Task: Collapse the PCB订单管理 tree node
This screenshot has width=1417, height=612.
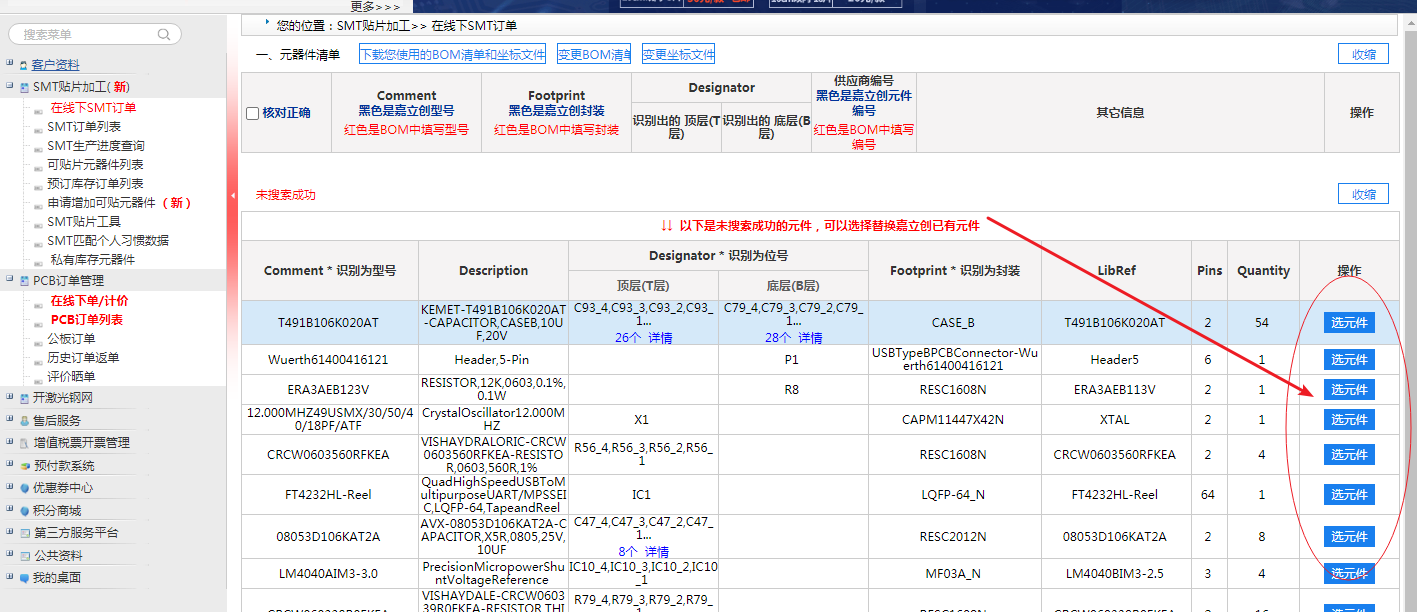Action: pyautogui.click(x=9, y=281)
